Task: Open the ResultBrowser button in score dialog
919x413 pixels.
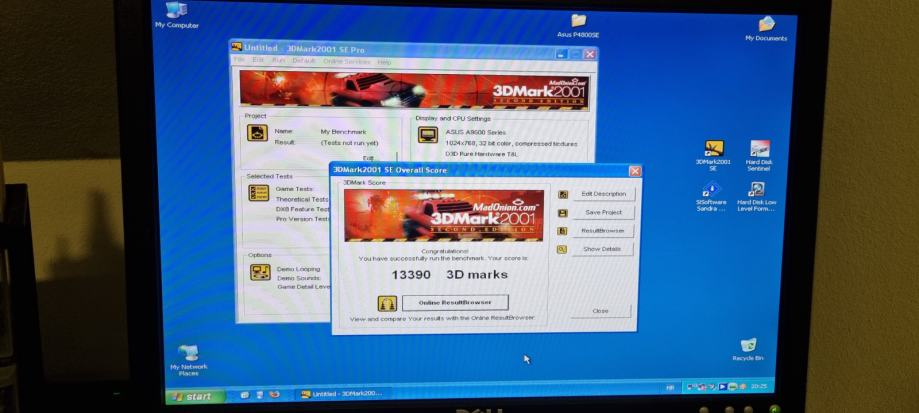Action: click(603, 231)
